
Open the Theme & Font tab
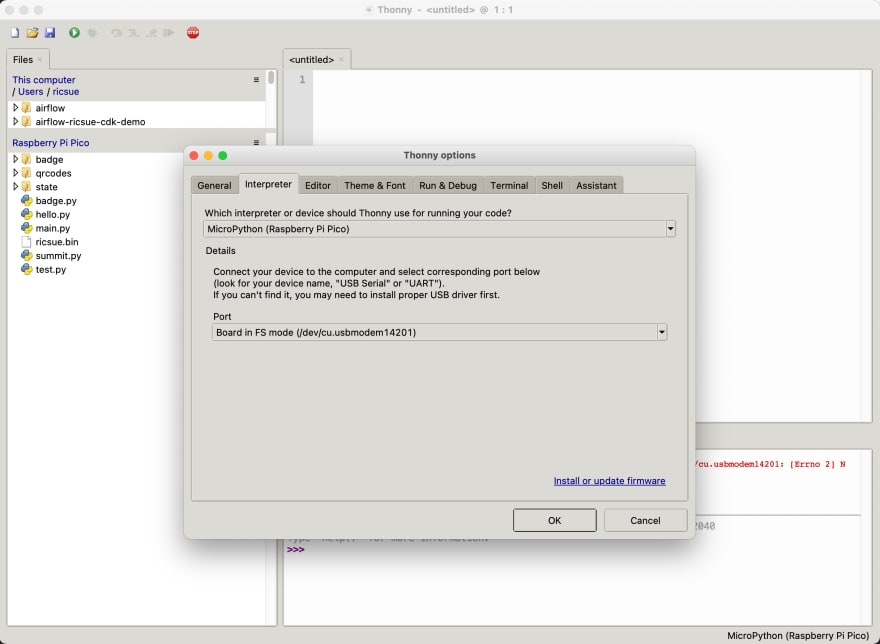pos(375,185)
